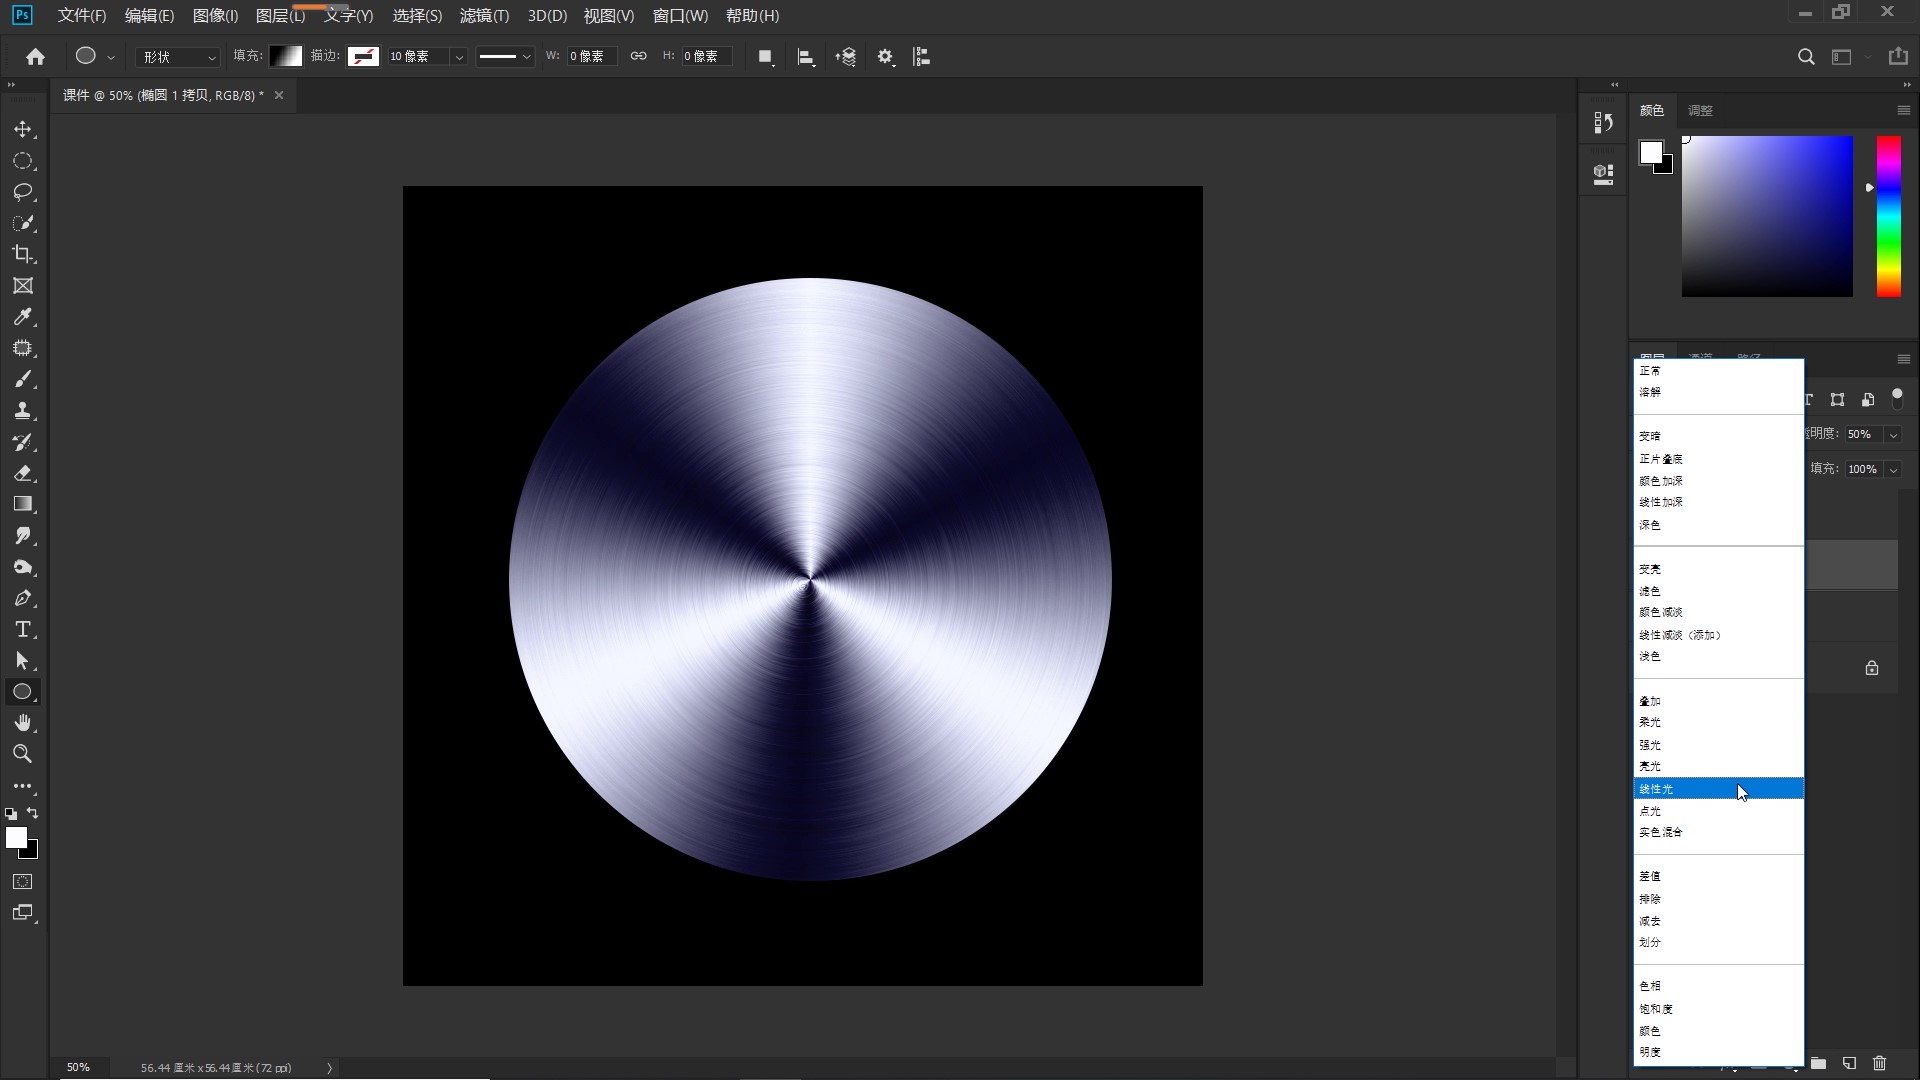This screenshot has height=1080, width=1920.
Task: Select the Crop tool
Action: (x=23, y=254)
